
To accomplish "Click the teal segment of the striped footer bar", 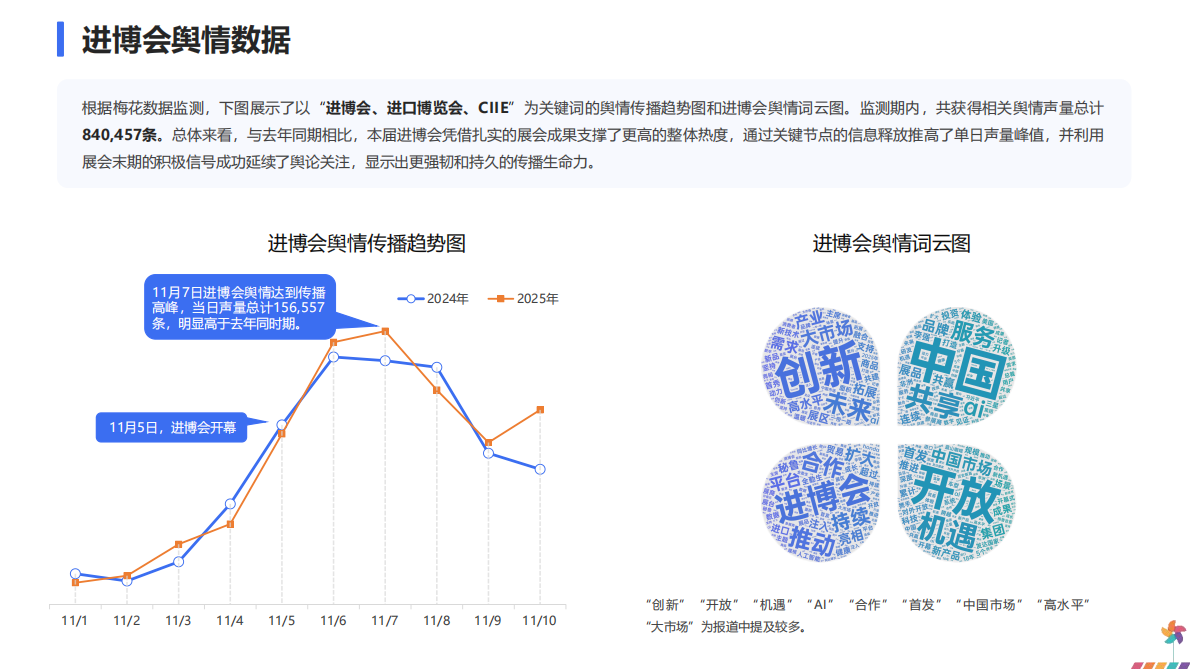I will tap(1172, 665).
